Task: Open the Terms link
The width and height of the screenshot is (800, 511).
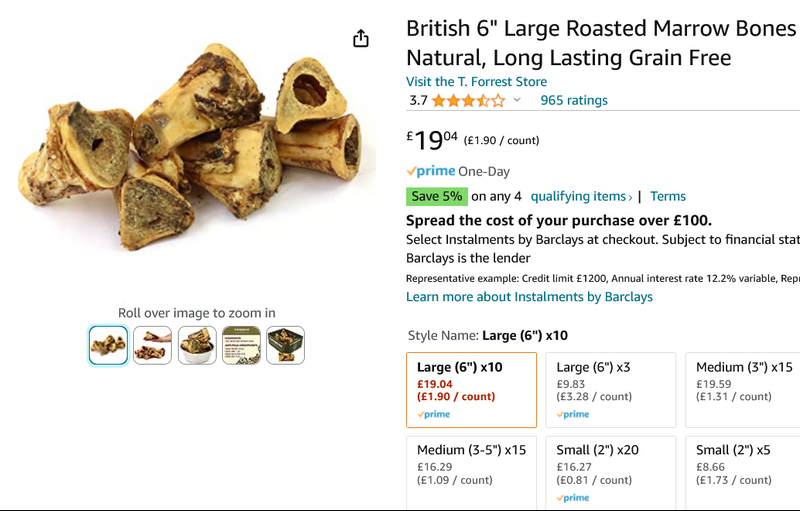Action: point(668,196)
